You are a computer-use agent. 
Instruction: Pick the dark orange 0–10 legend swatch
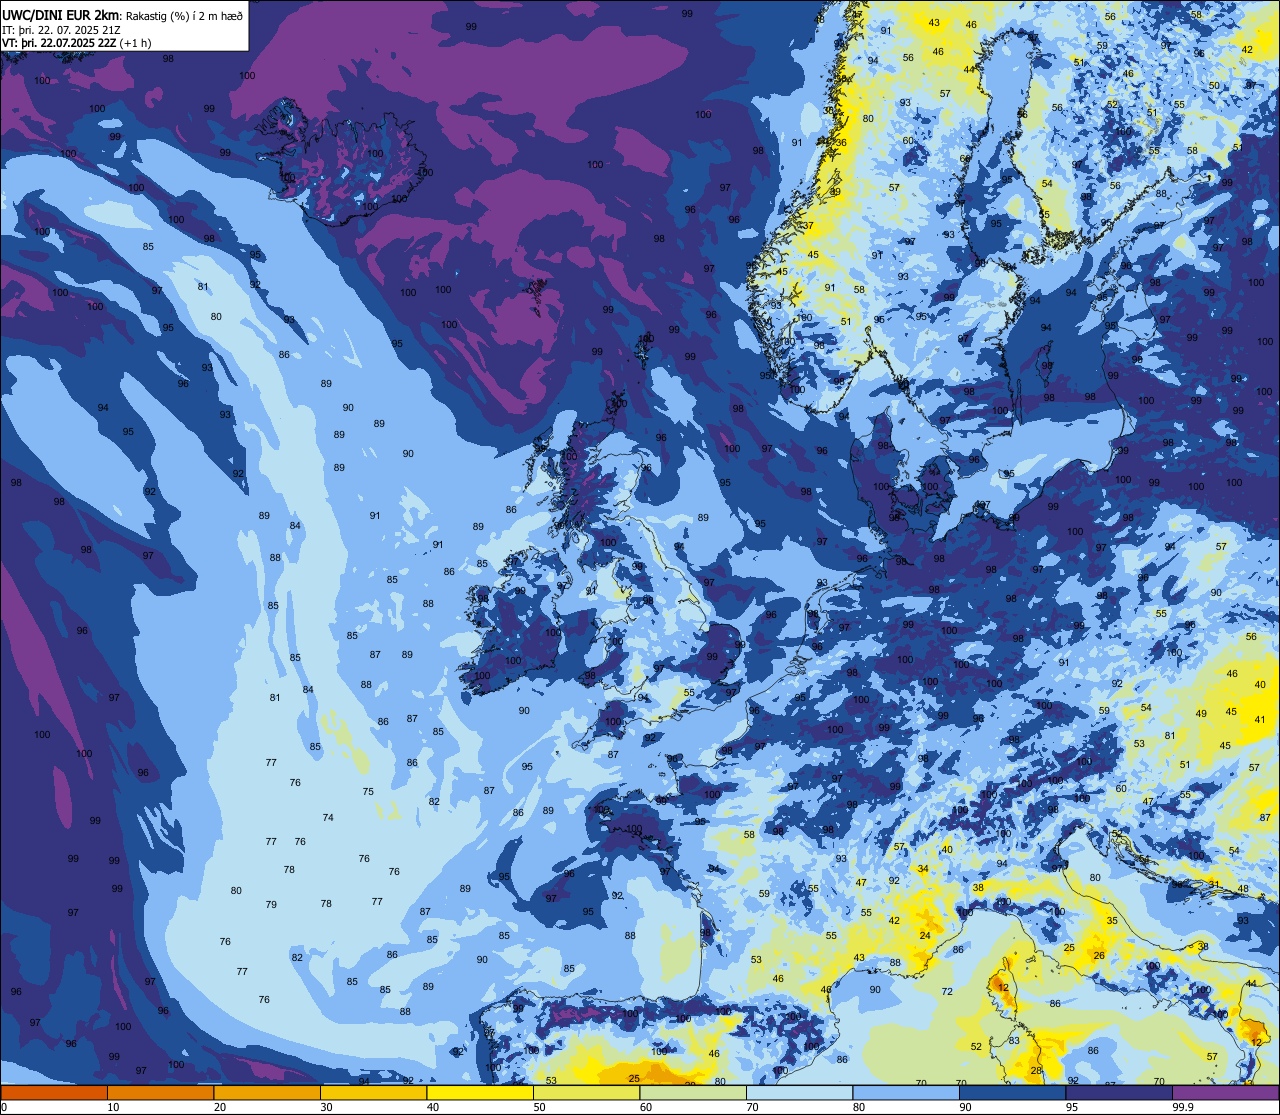pos(54,1092)
